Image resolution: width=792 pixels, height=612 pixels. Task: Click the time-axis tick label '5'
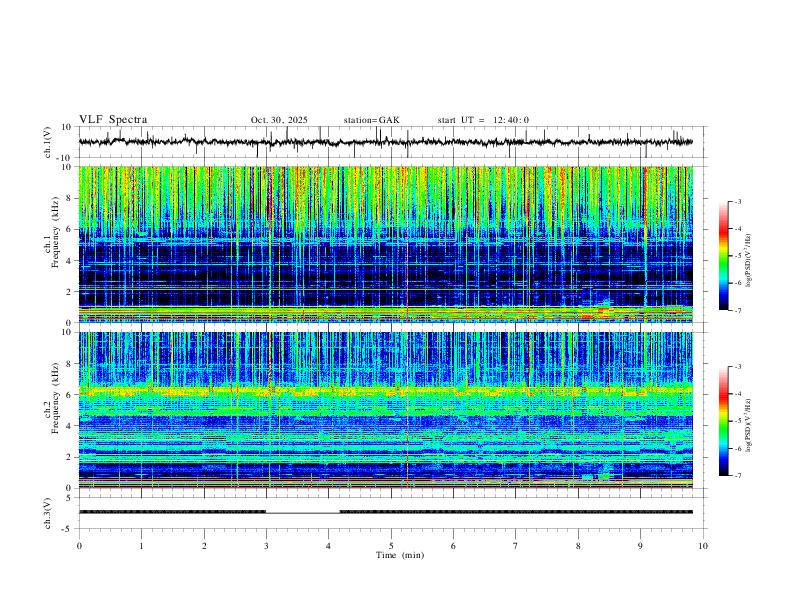(391, 546)
